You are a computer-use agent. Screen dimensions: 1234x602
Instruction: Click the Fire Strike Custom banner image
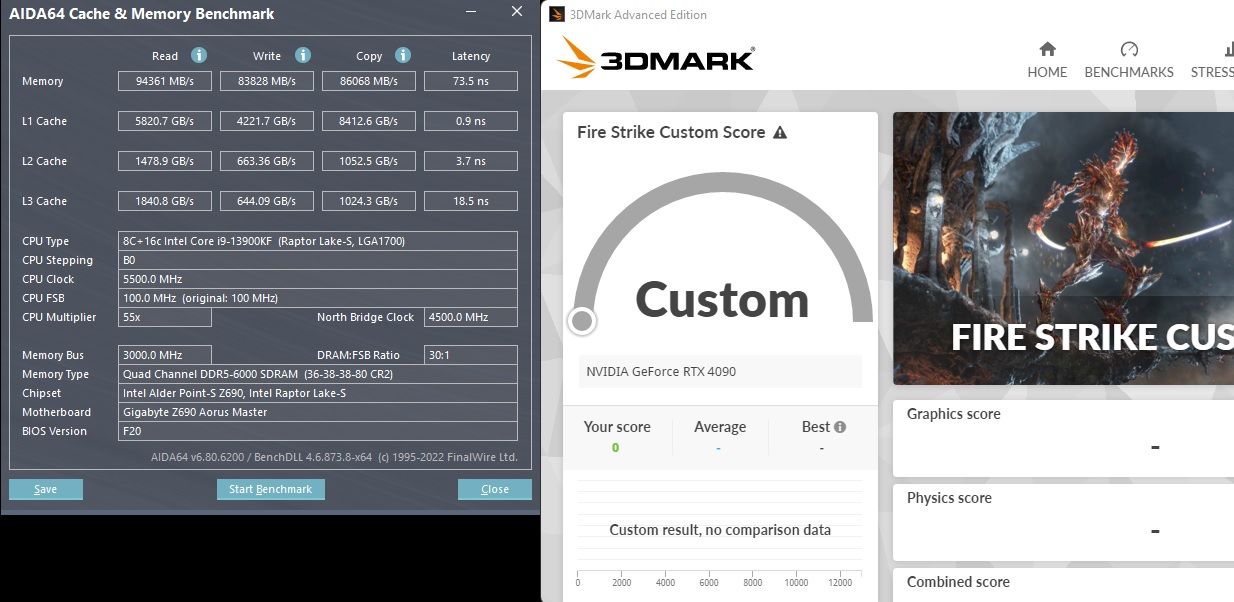coord(1064,248)
